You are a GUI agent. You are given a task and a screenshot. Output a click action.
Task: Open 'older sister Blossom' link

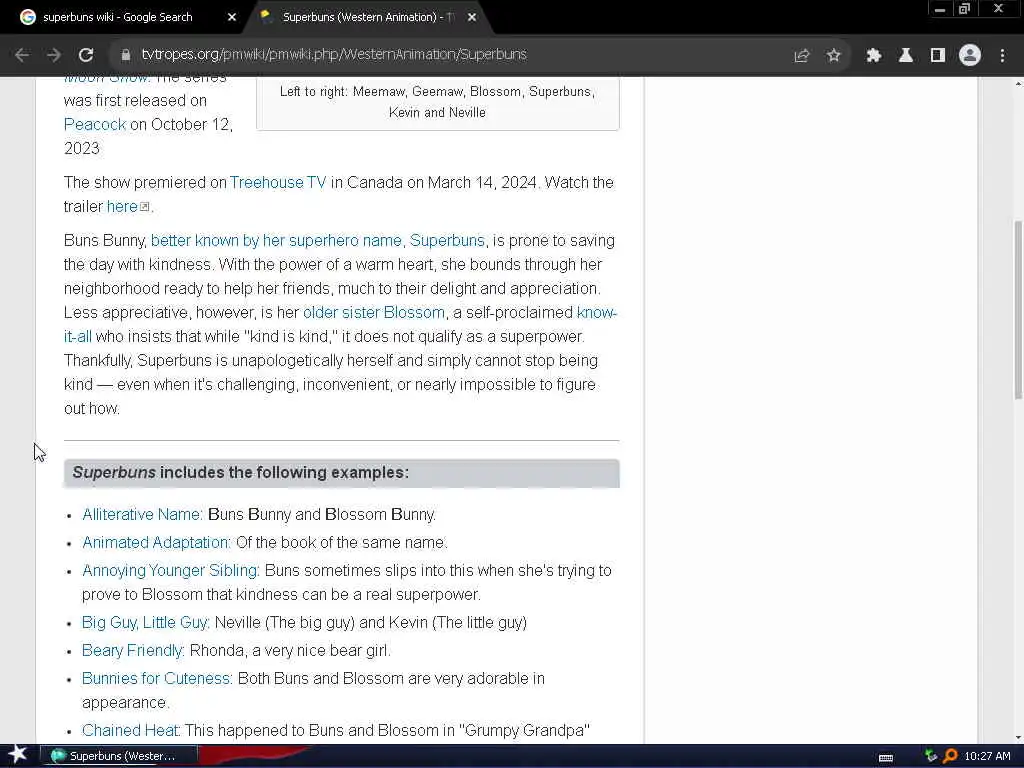point(374,313)
